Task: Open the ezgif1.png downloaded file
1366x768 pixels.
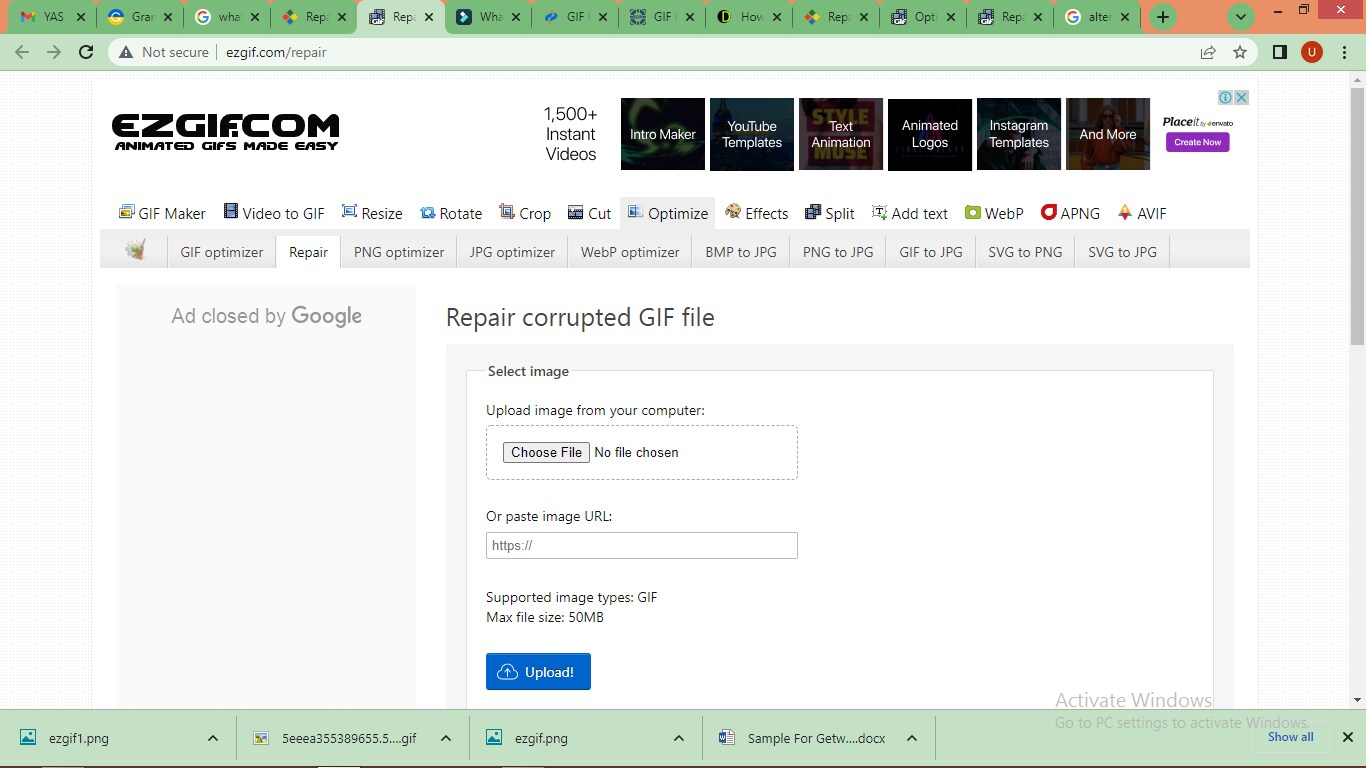Action: click(79, 738)
